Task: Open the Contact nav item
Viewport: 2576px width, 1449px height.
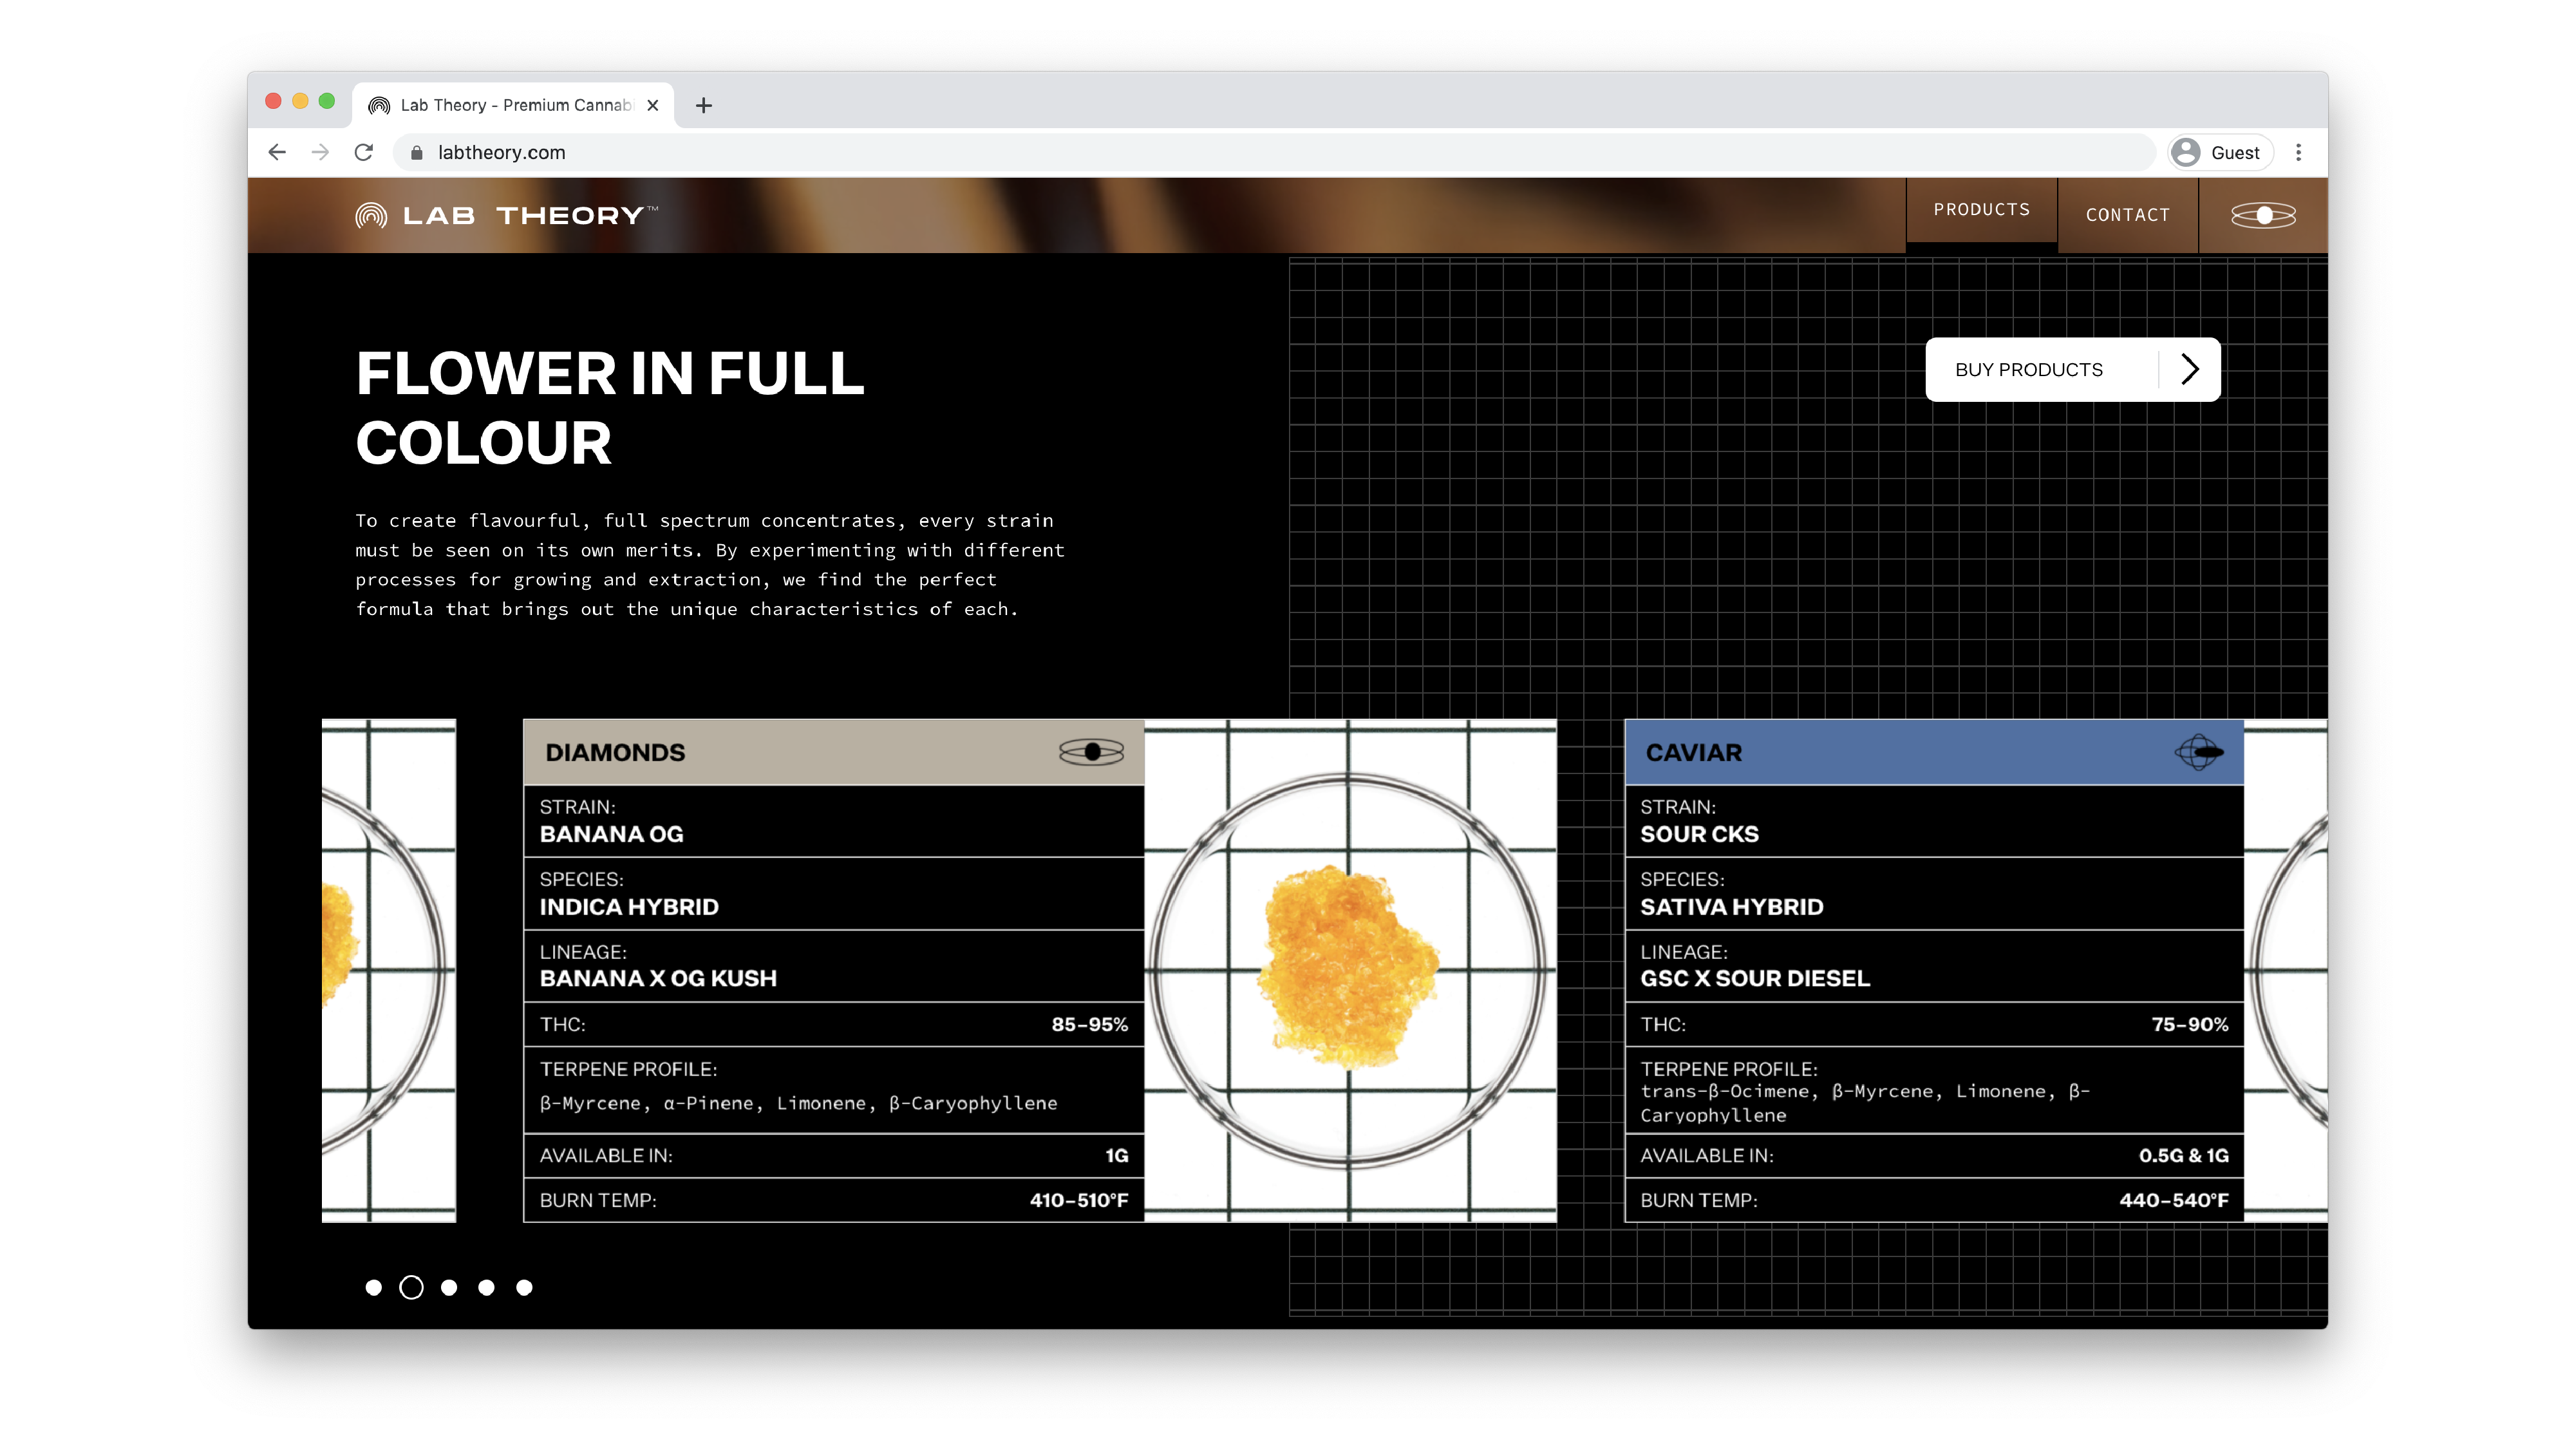Action: (x=2127, y=215)
